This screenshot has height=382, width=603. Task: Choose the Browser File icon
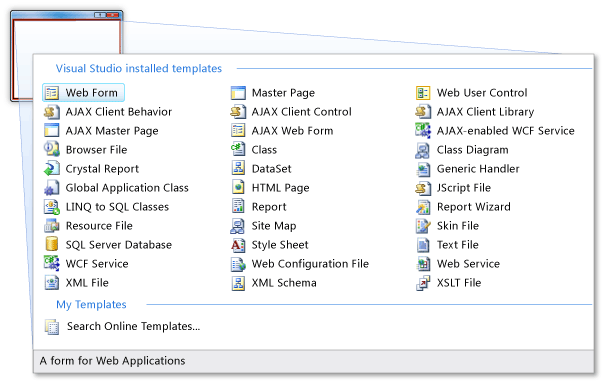(x=52, y=150)
